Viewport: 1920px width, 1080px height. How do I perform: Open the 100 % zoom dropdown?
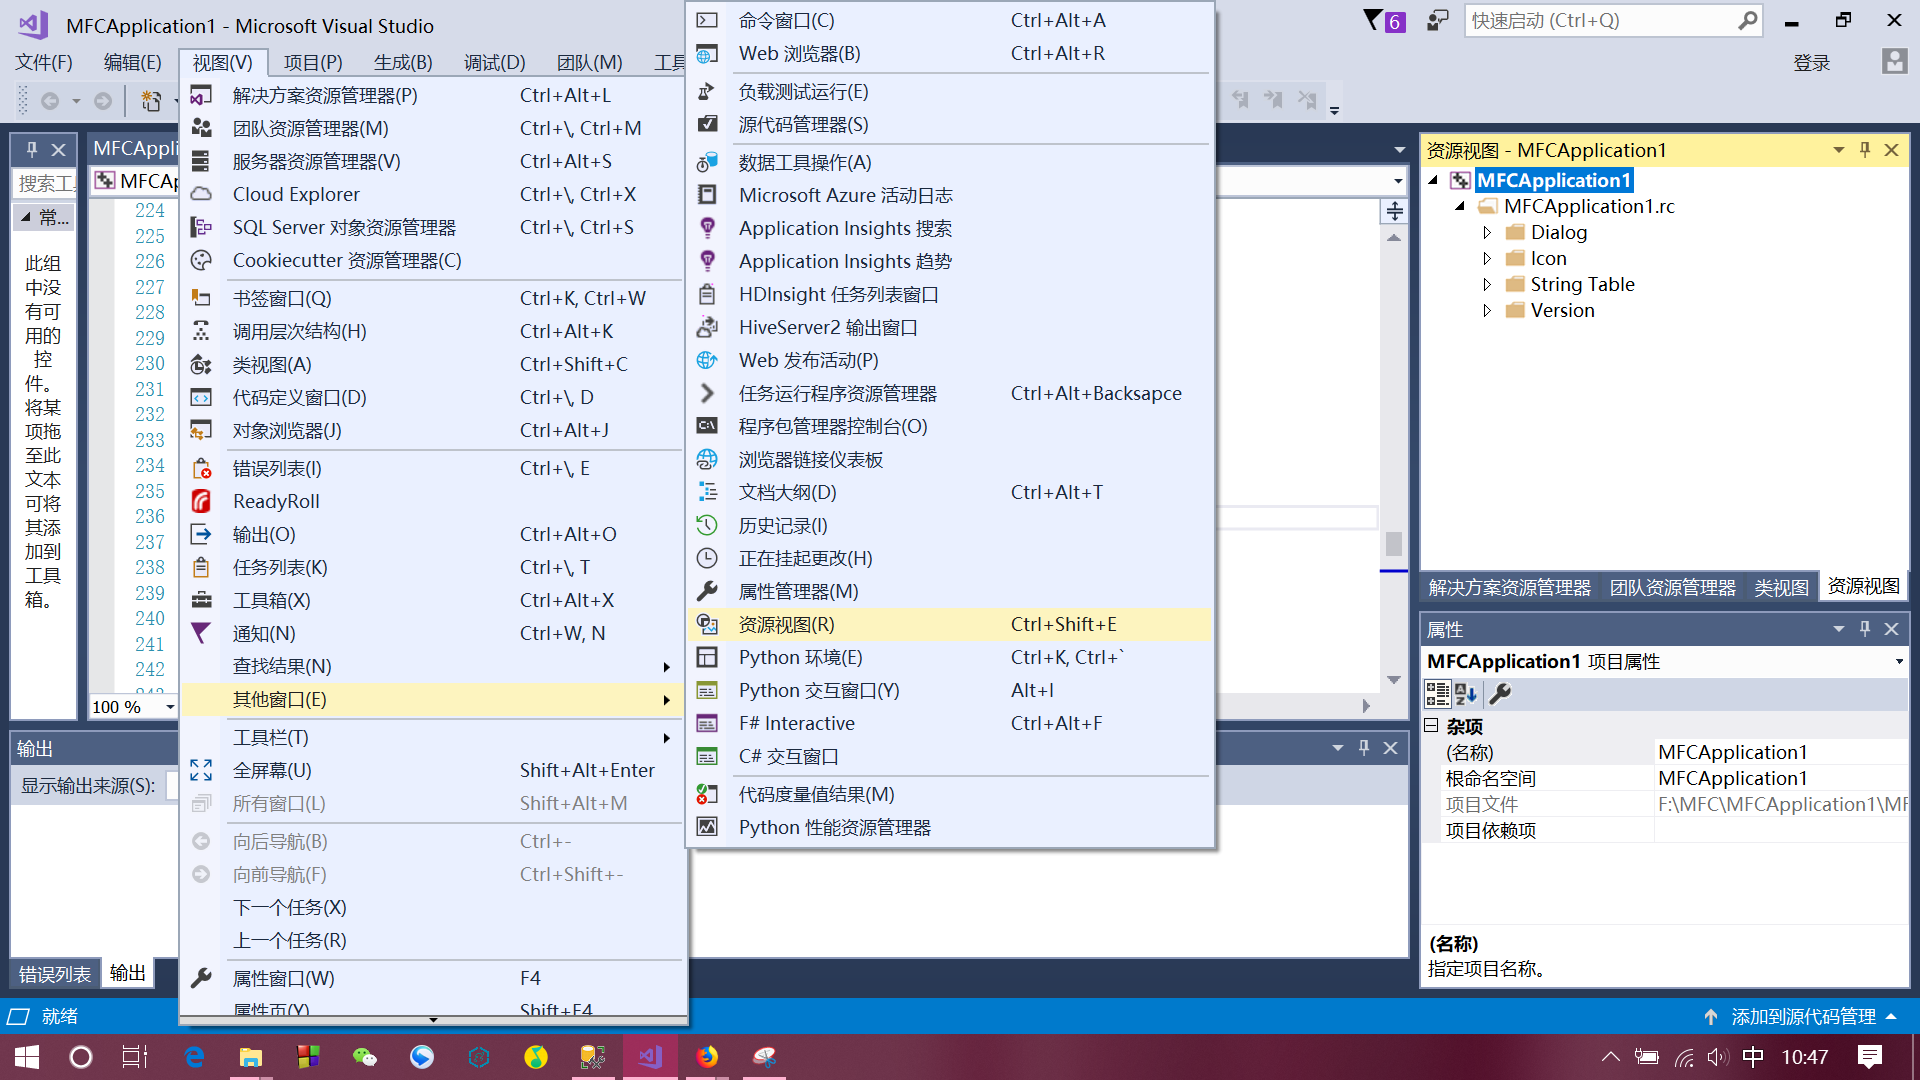click(170, 707)
